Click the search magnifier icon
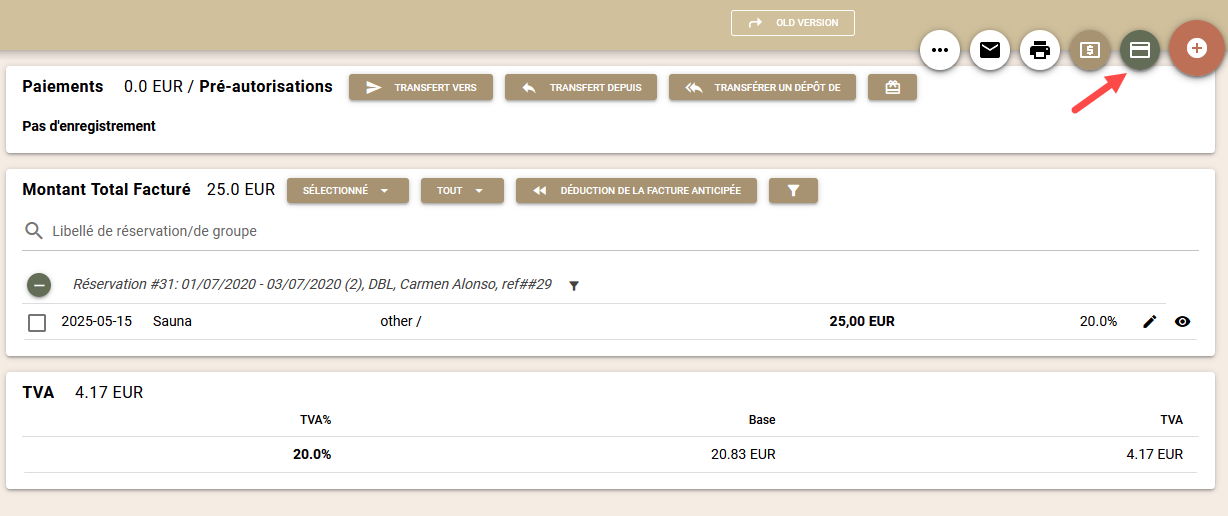 click(x=34, y=231)
